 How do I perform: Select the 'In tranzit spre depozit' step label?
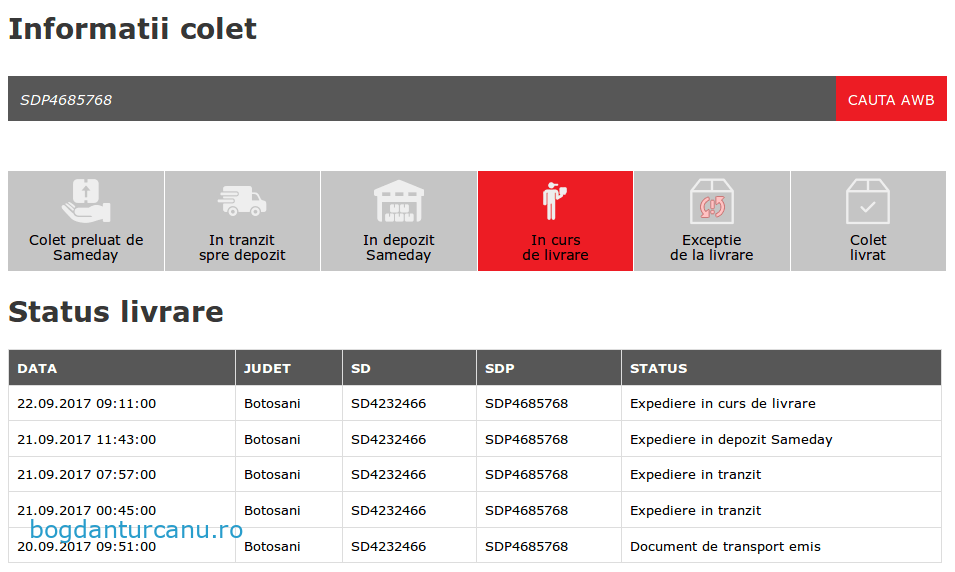coord(242,247)
